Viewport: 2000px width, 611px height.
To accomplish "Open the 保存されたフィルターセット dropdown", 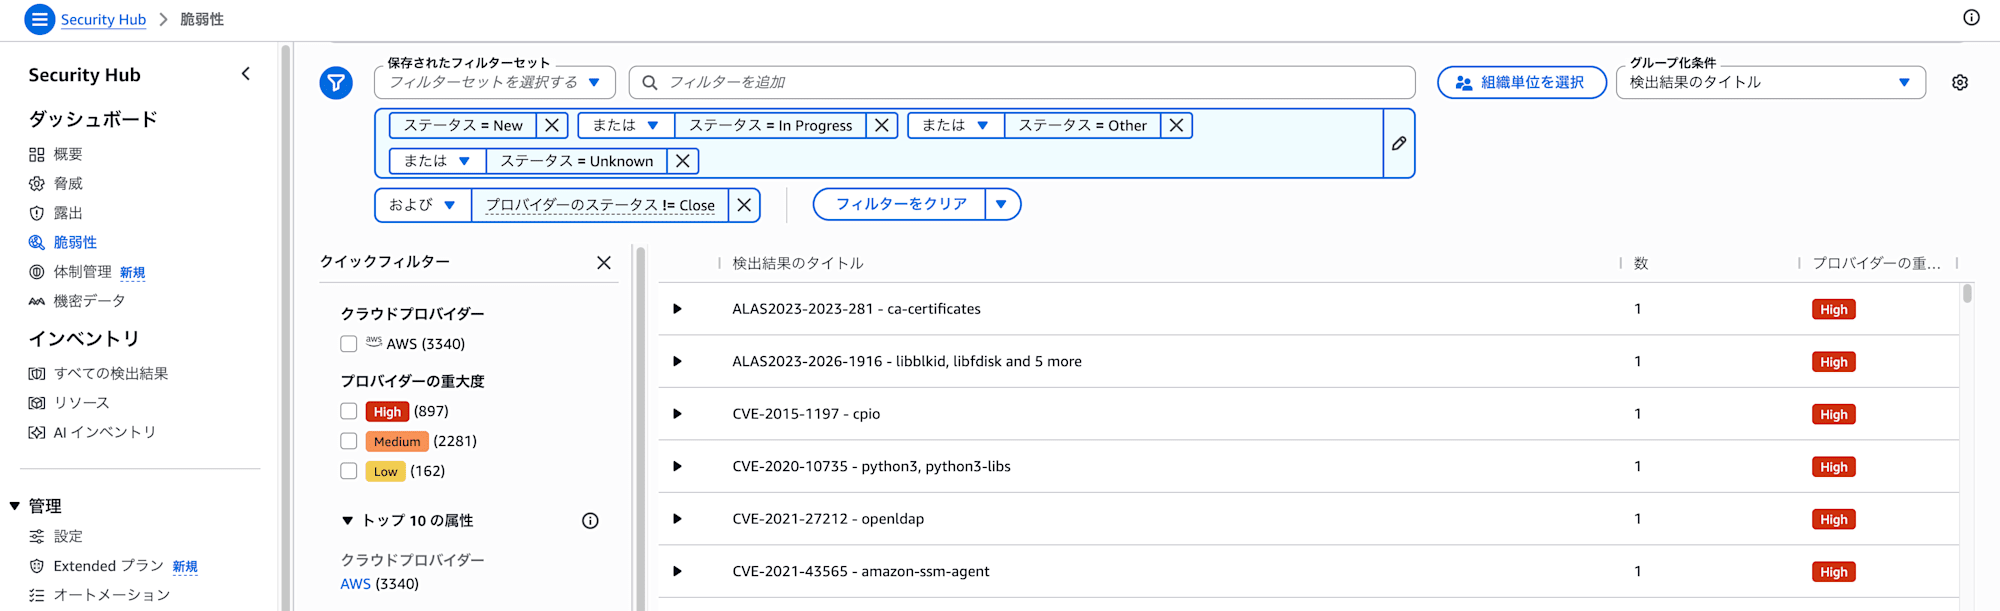I will [495, 82].
